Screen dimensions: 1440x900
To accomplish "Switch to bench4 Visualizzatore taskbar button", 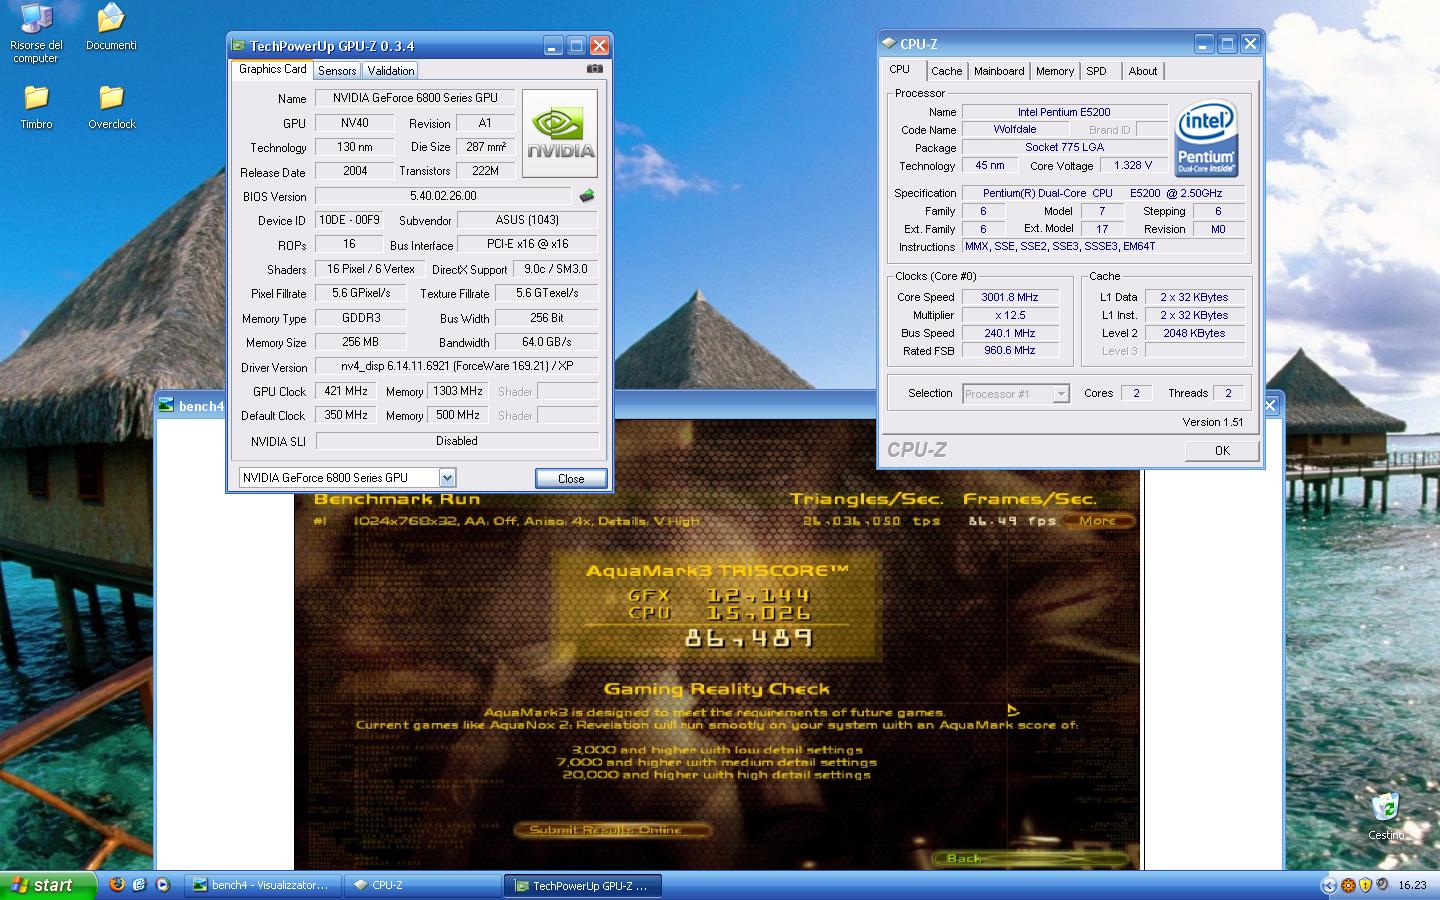I will pyautogui.click(x=263, y=885).
